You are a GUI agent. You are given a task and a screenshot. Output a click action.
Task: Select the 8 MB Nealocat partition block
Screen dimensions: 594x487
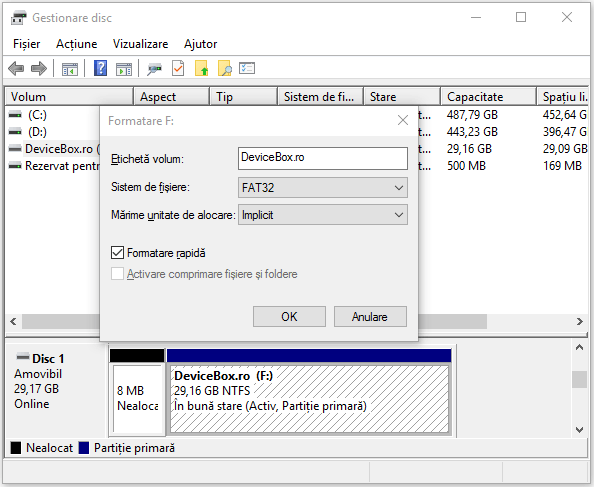tap(137, 398)
